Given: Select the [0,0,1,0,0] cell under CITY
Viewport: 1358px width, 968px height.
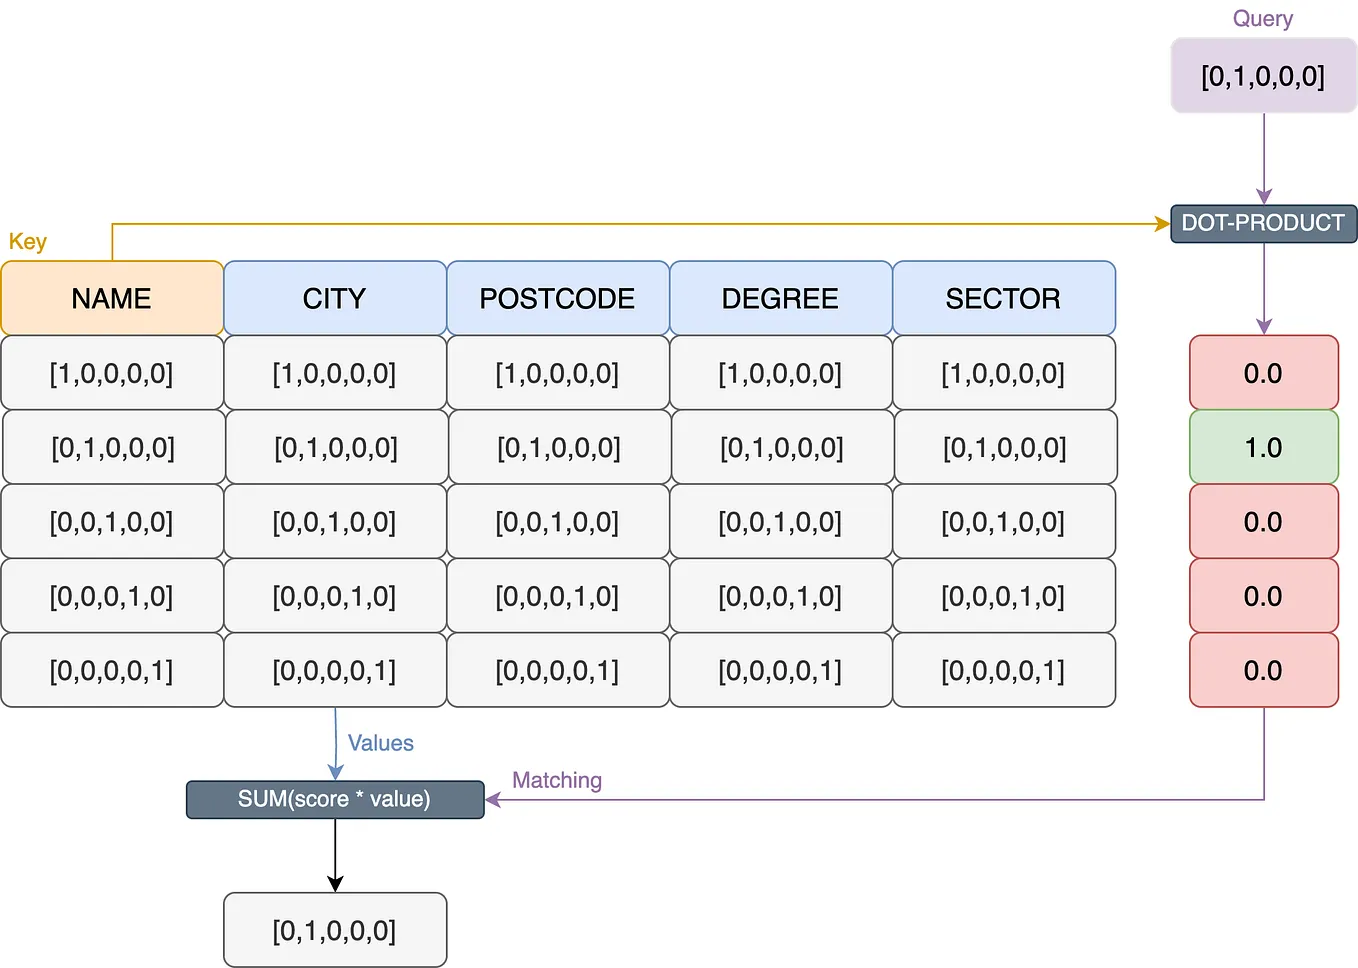Looking at the screenshot, I should 334,522.
